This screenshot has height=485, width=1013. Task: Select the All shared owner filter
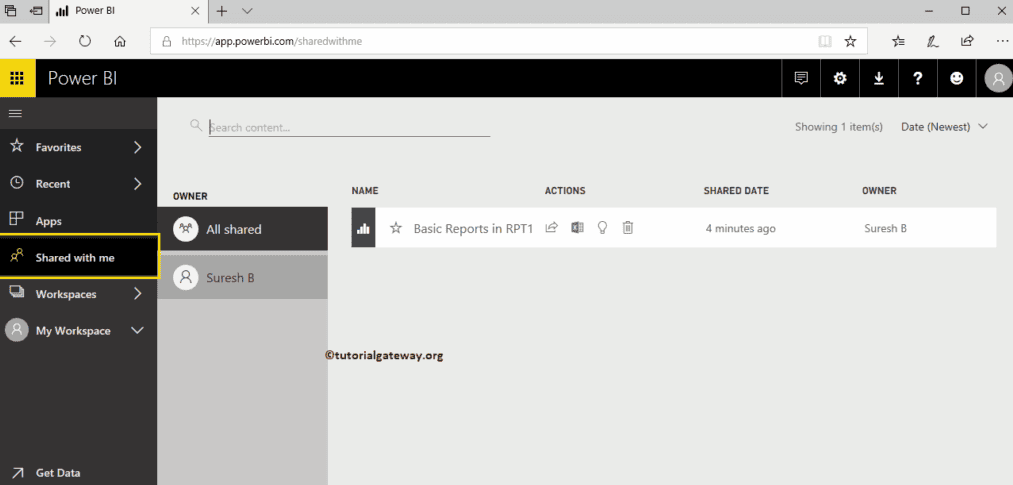[x=242, y=229]
